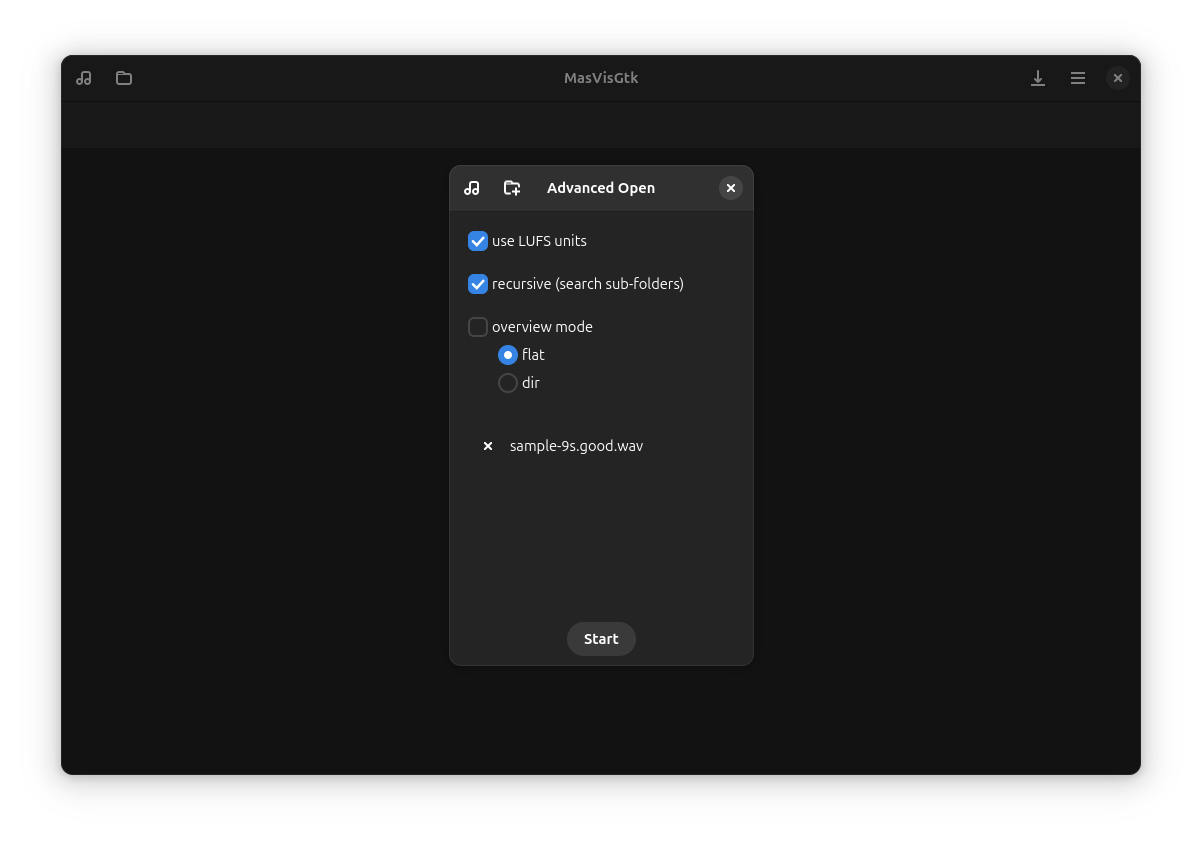Open audio files from main window header
1202x842 pixels.
pyautogui.click(x=84, y=78)
